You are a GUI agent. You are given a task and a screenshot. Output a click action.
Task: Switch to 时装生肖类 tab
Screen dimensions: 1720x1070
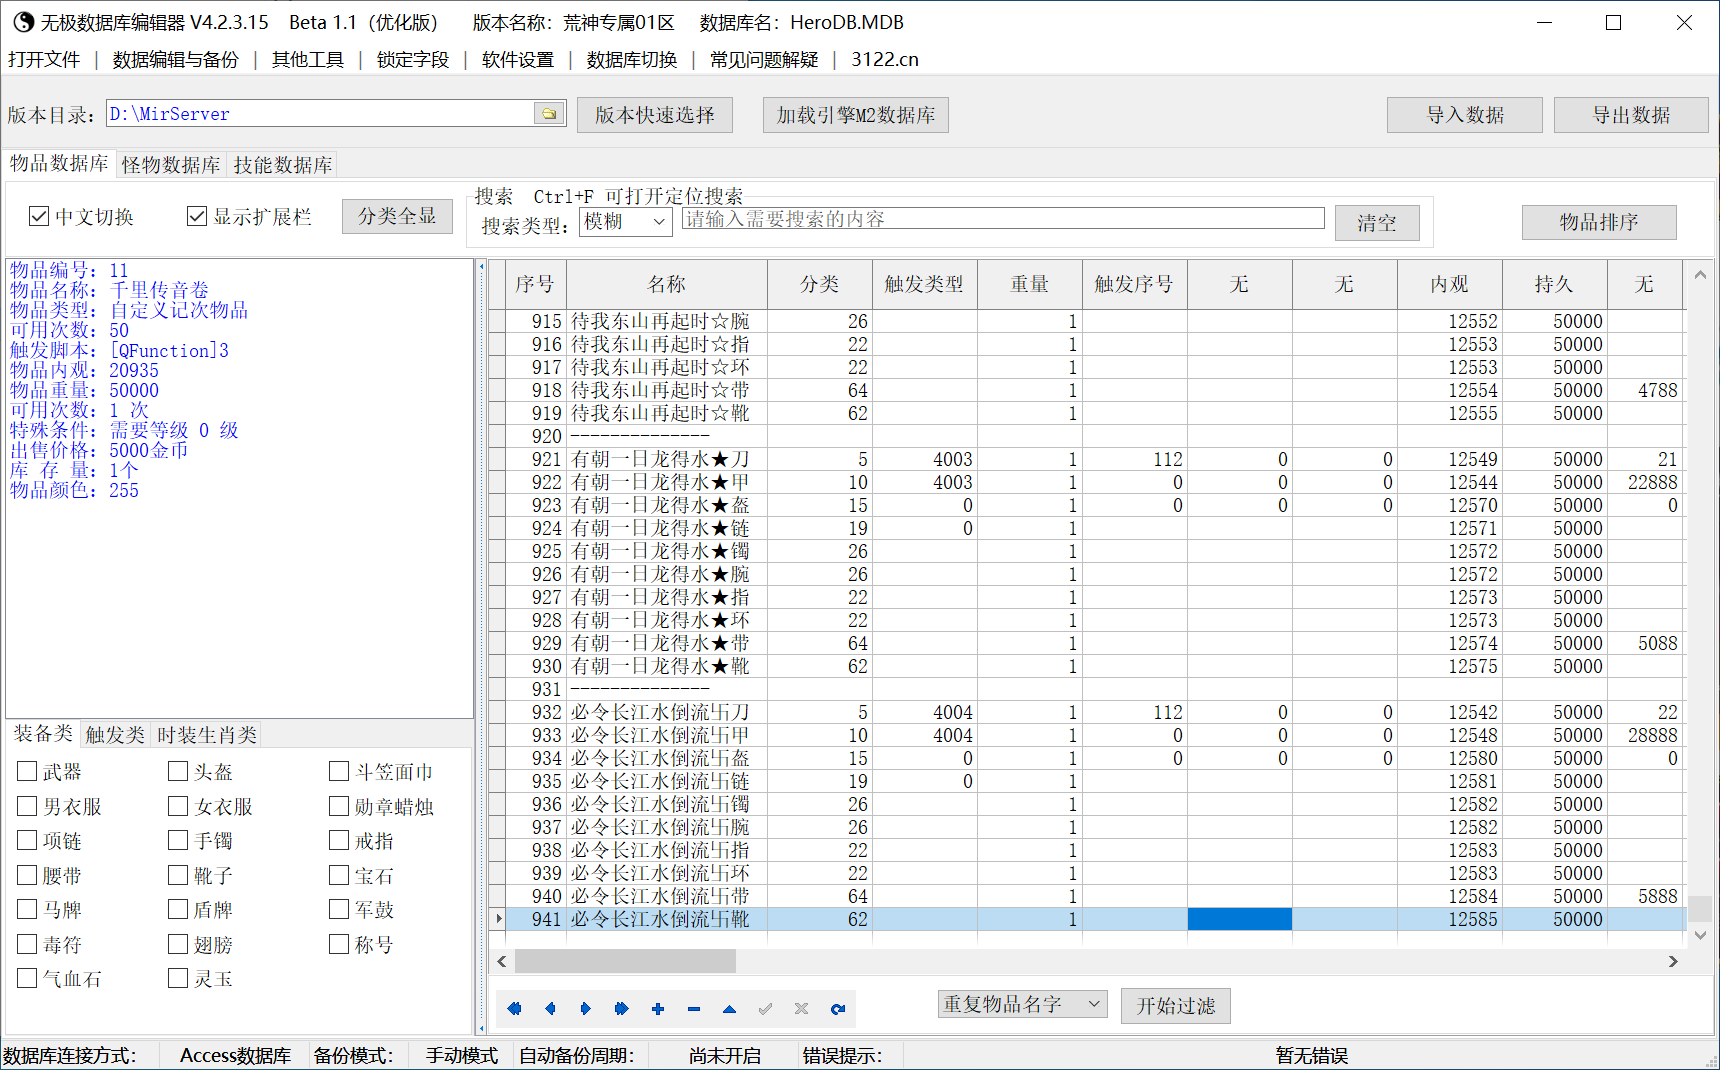207,735
